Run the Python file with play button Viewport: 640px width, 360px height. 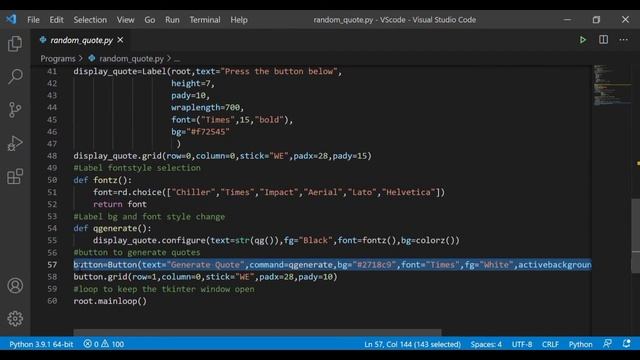[582, 40]
